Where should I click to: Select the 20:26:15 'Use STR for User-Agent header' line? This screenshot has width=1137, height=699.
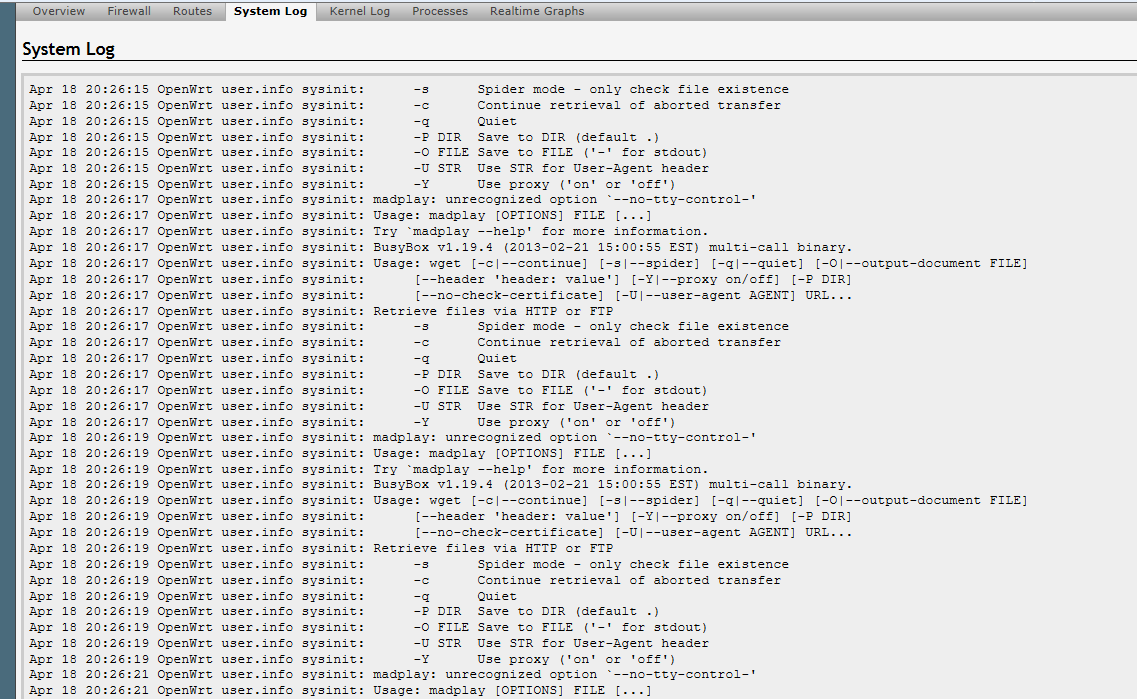point(369,168)
